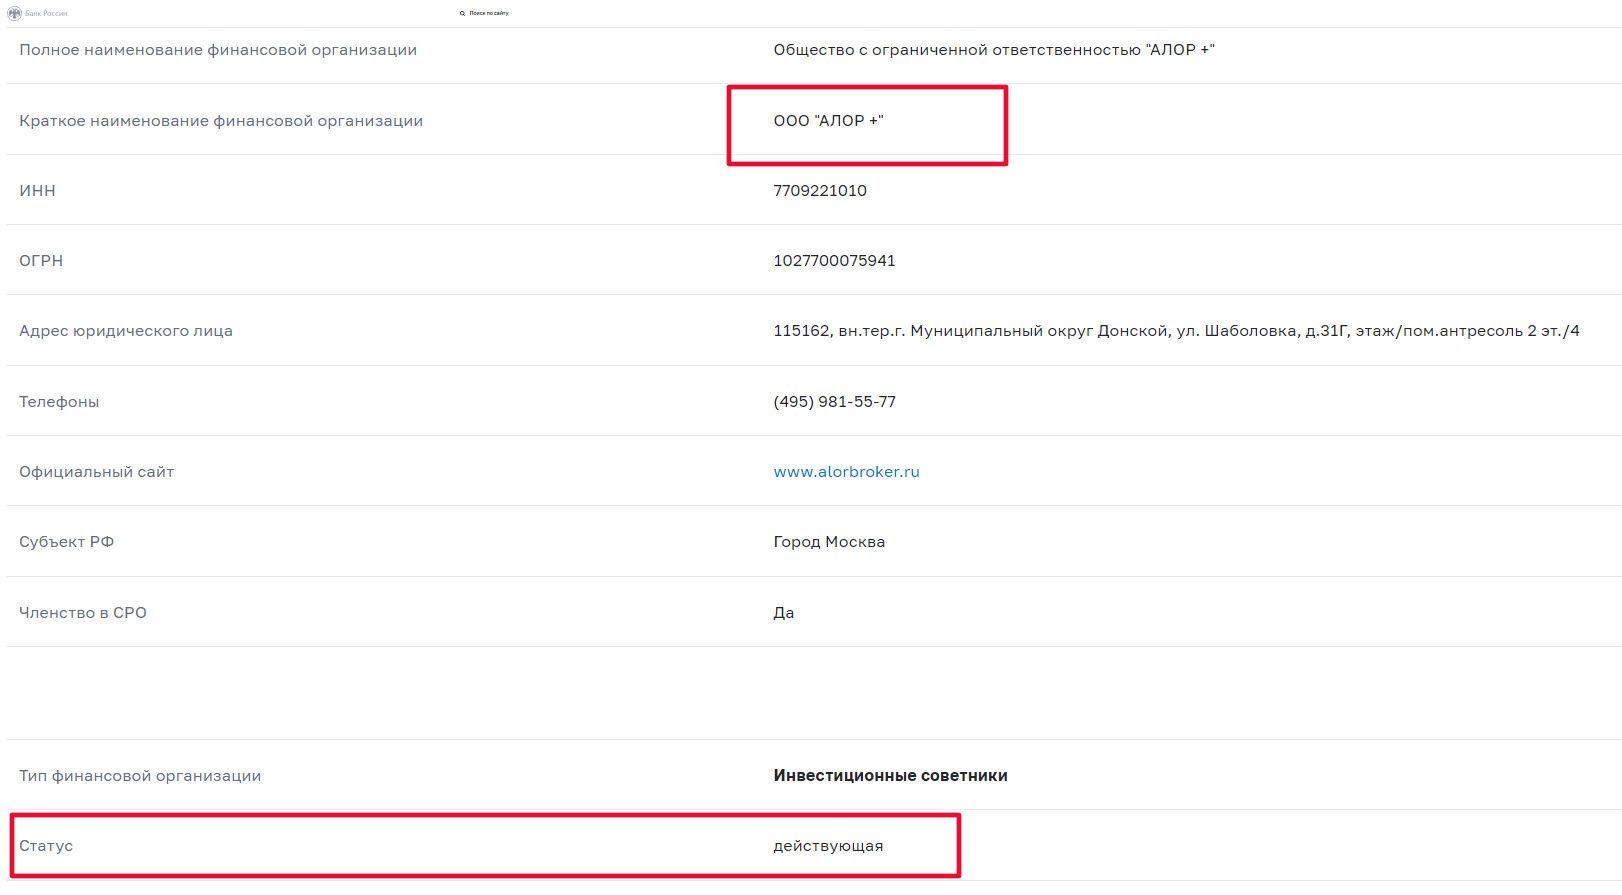
Task: Click the value 'Город Москва'
Action: (x=829, y=542)
